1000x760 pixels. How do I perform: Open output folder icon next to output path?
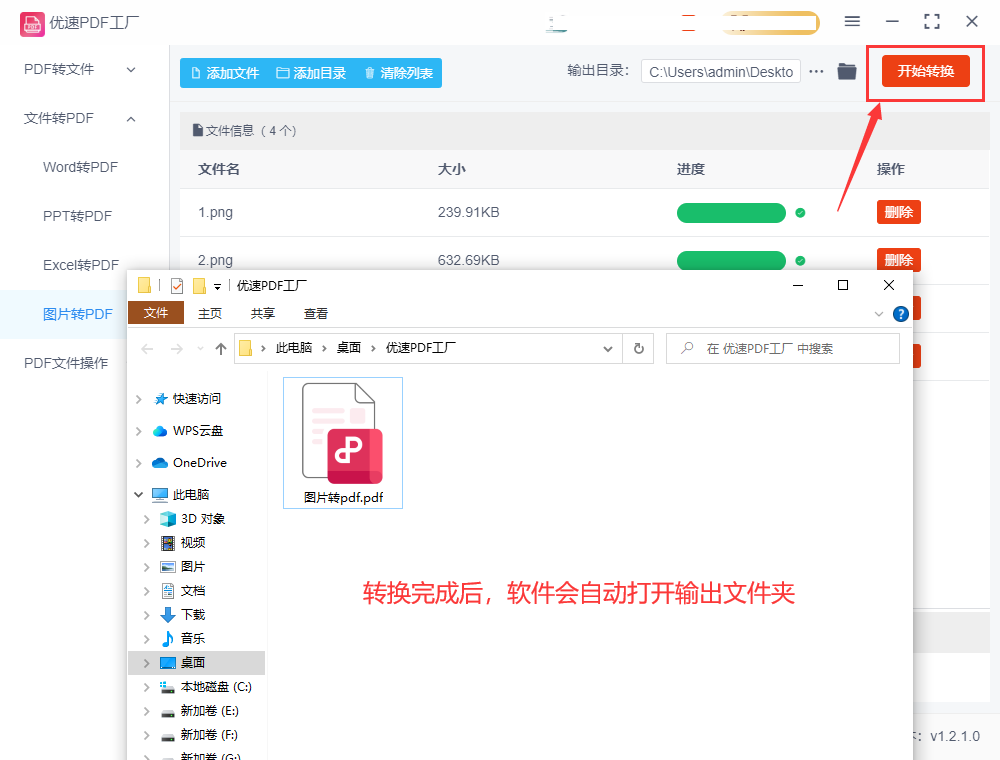(x=847, y=71)
